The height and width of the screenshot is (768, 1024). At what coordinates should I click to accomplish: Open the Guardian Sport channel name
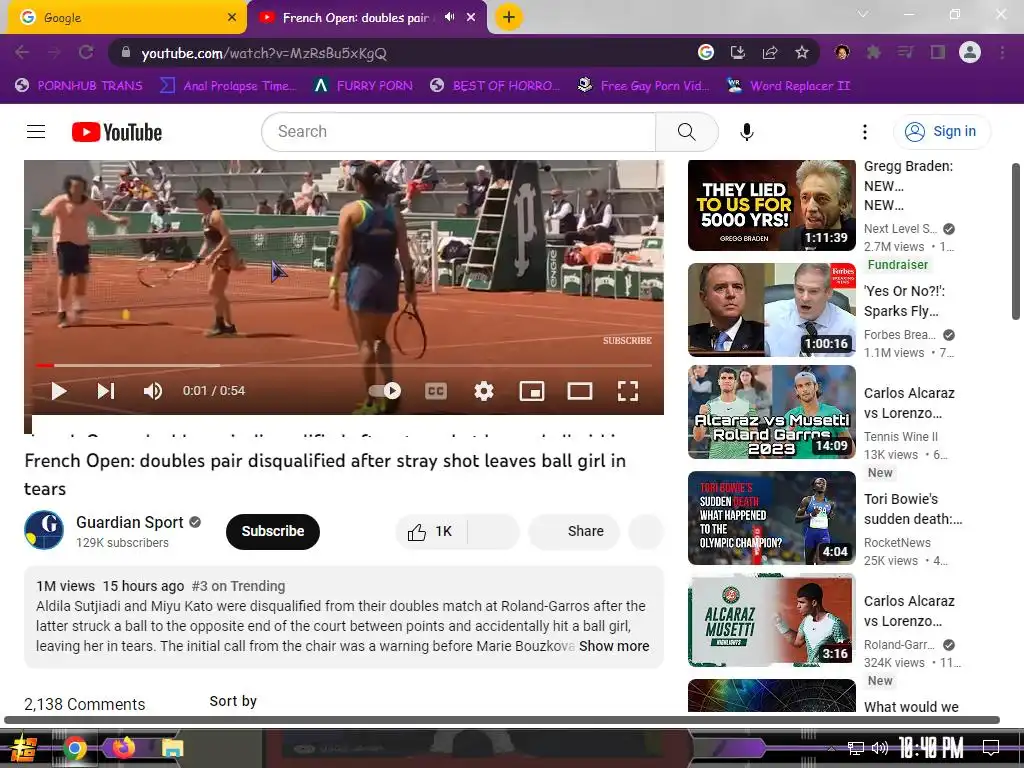[129, 522]
